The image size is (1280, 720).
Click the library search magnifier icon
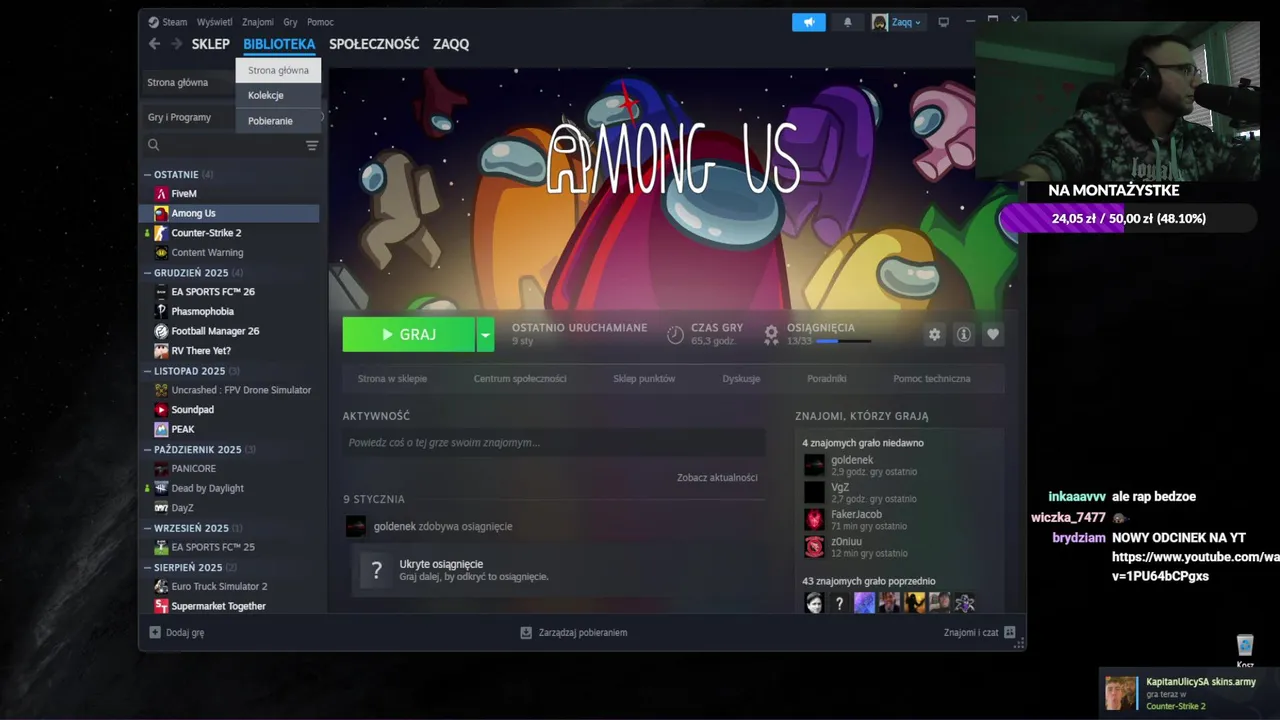[153, 145]
